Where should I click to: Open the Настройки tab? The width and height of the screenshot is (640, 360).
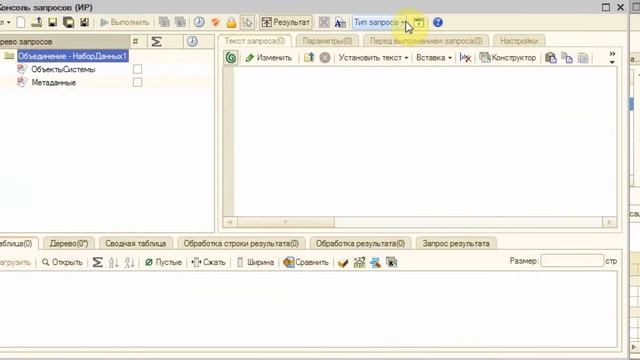tap(519, 41)
